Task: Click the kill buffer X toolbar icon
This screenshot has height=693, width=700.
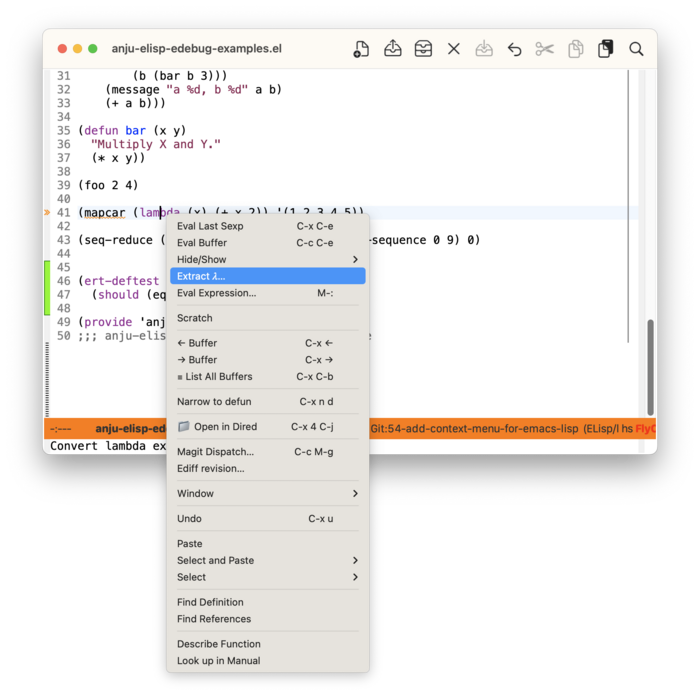Action: [x=454, y=49]
